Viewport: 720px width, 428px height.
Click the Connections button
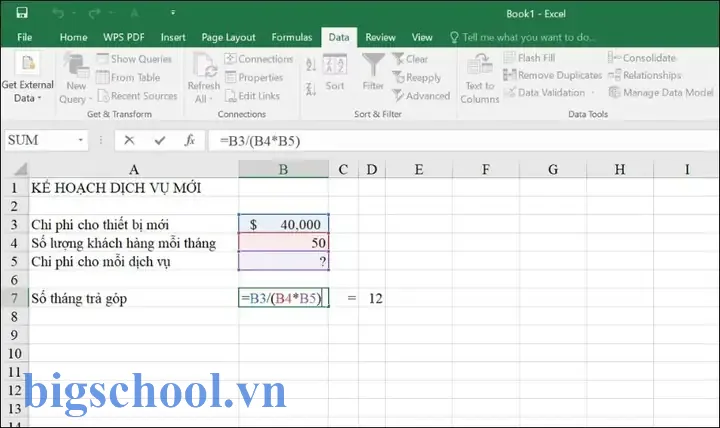click(259, 59)
